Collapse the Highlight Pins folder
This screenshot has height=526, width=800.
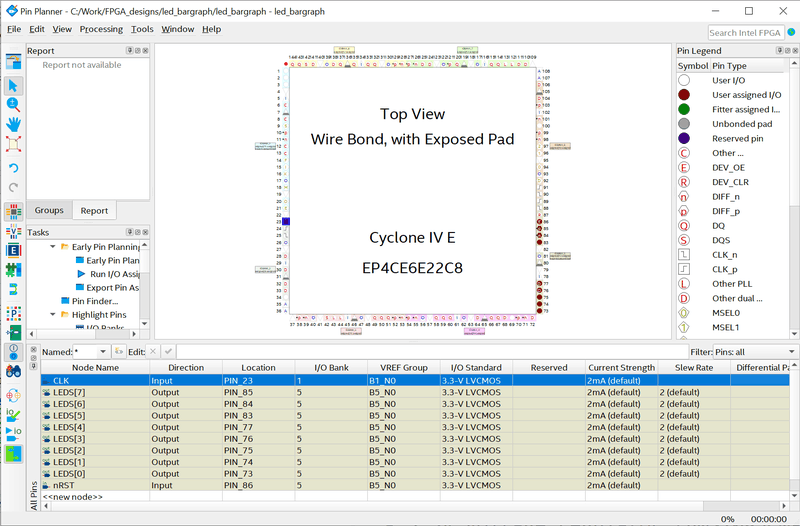tap(53, 314)
